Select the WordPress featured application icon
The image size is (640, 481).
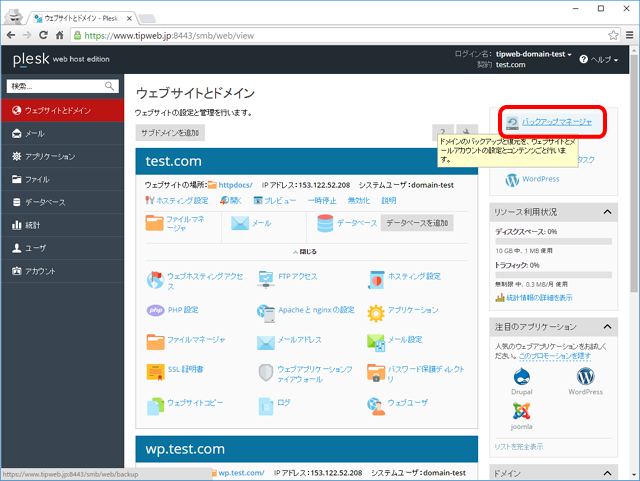click(x=585, y=376)
